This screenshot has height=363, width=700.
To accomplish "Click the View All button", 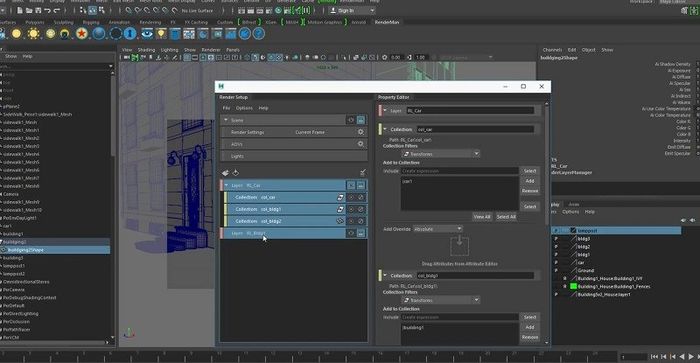I will click(482, 217).
